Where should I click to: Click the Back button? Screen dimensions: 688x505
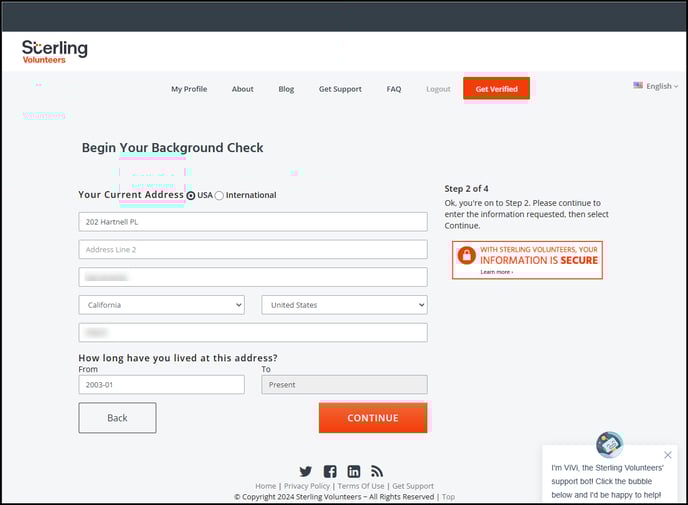(x=117, y=418)
